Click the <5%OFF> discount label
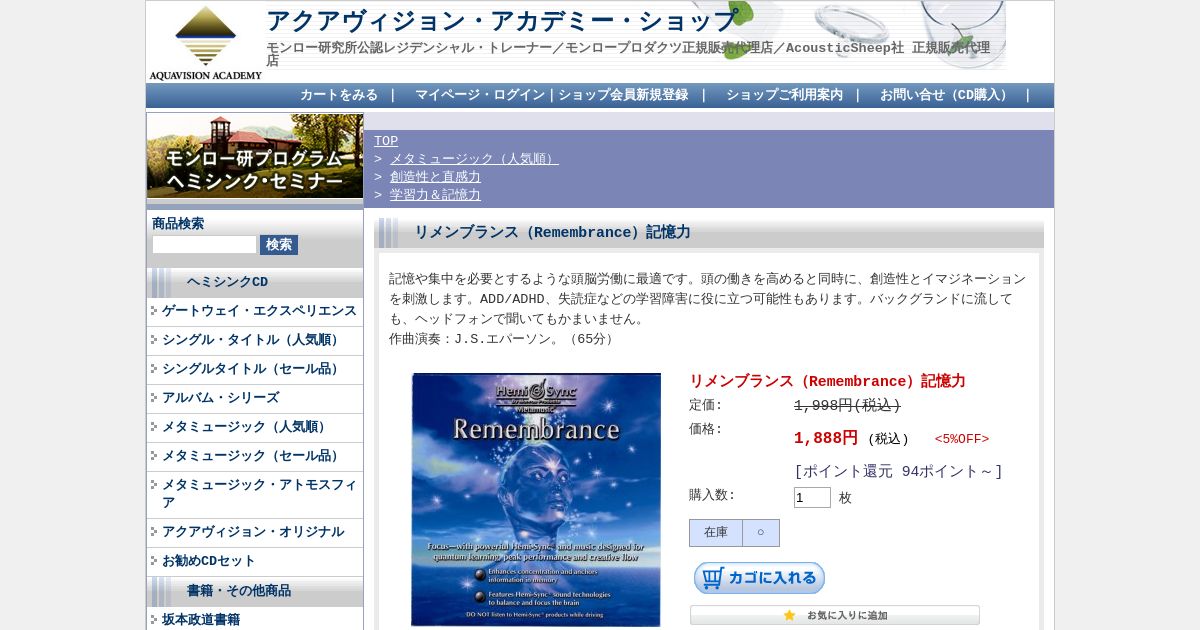 [x=962, y=439]
